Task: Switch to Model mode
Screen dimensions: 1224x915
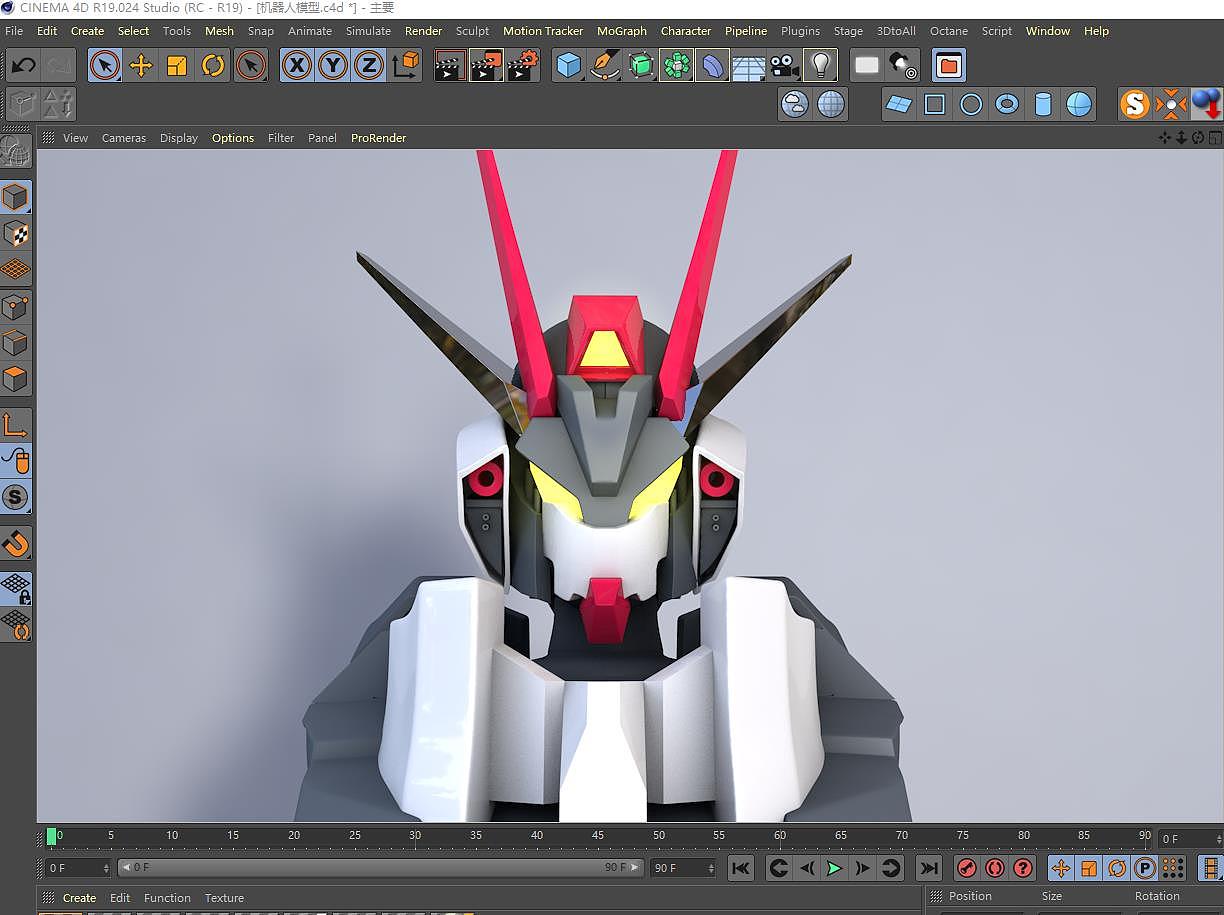Action: pyautogui.click(x=16, y=197)
